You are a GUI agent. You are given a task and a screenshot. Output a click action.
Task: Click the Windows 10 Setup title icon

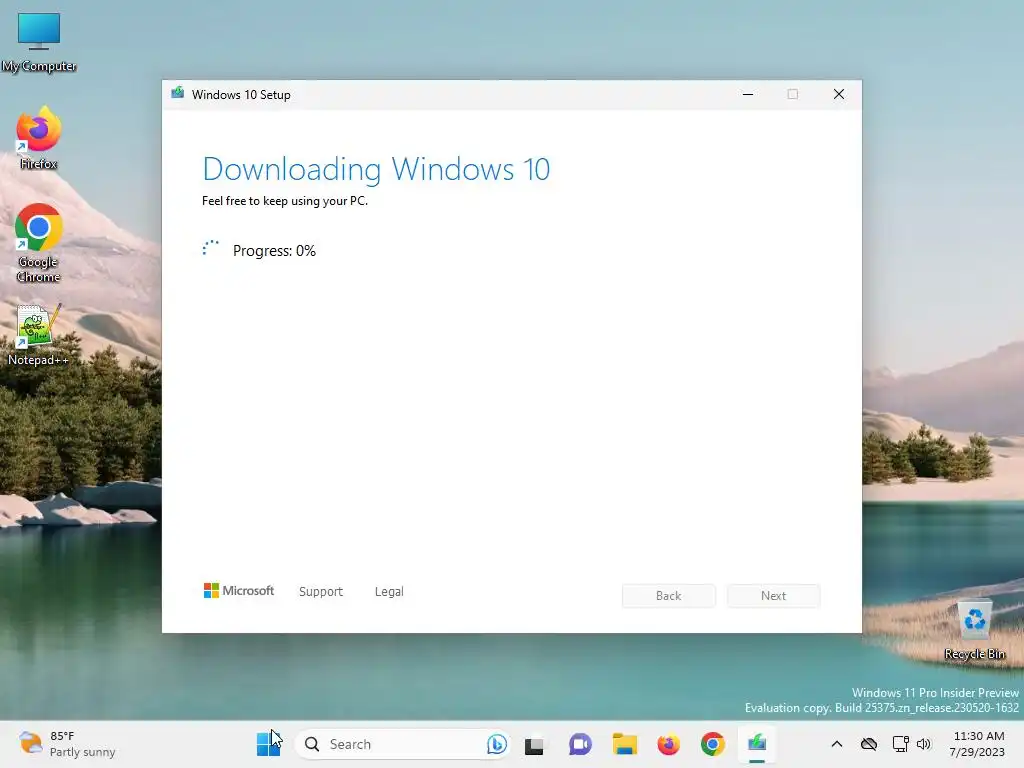178,93
